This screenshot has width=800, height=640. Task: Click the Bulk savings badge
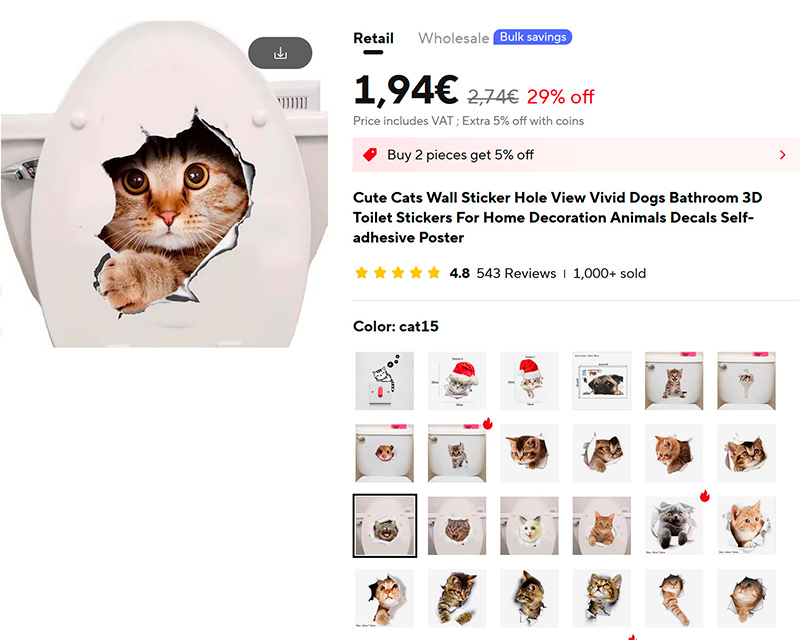[x=532, y=38]
